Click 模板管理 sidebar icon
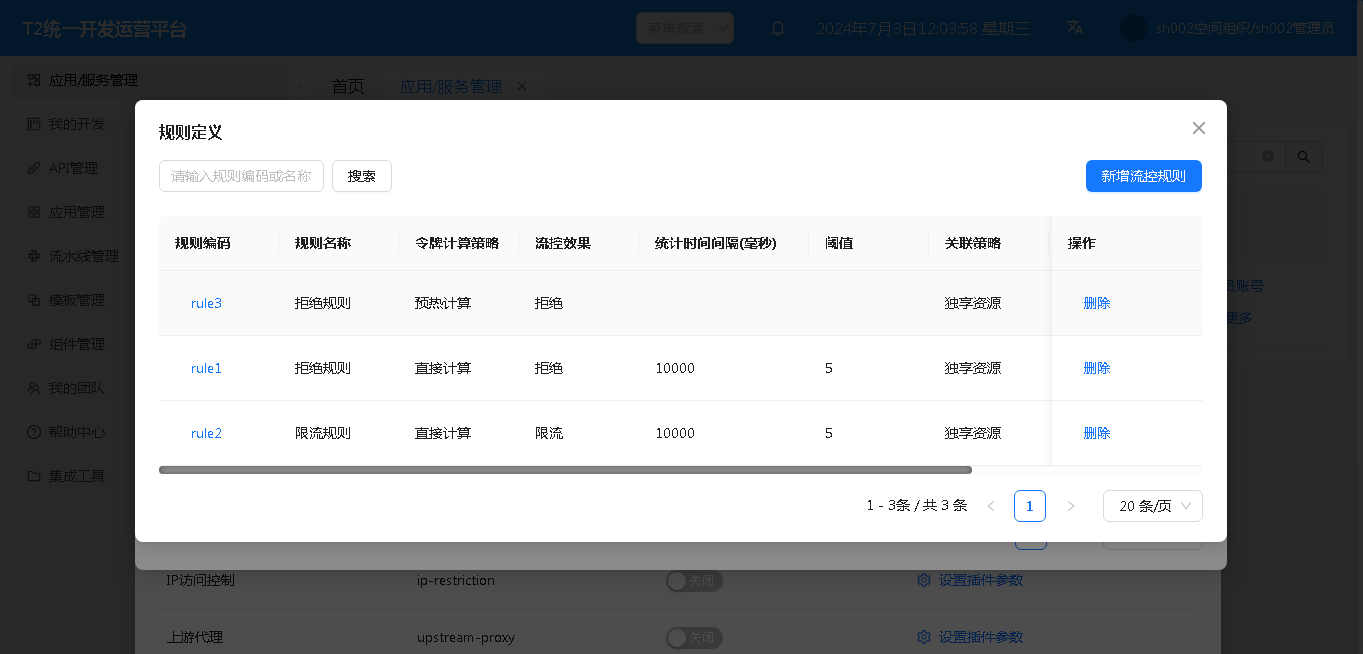Viewport: 1363px width, 654px height. (x=34, y=300)
